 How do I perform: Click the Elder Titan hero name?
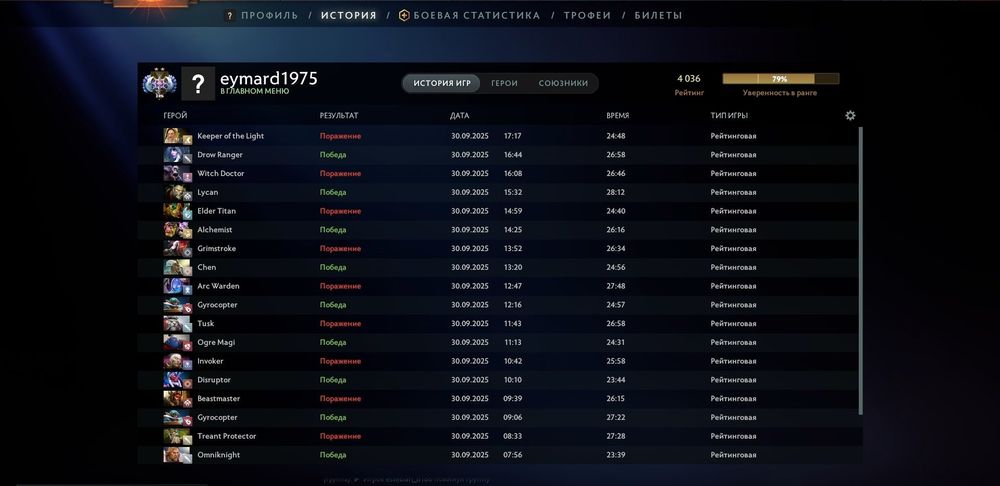[216, 210]
